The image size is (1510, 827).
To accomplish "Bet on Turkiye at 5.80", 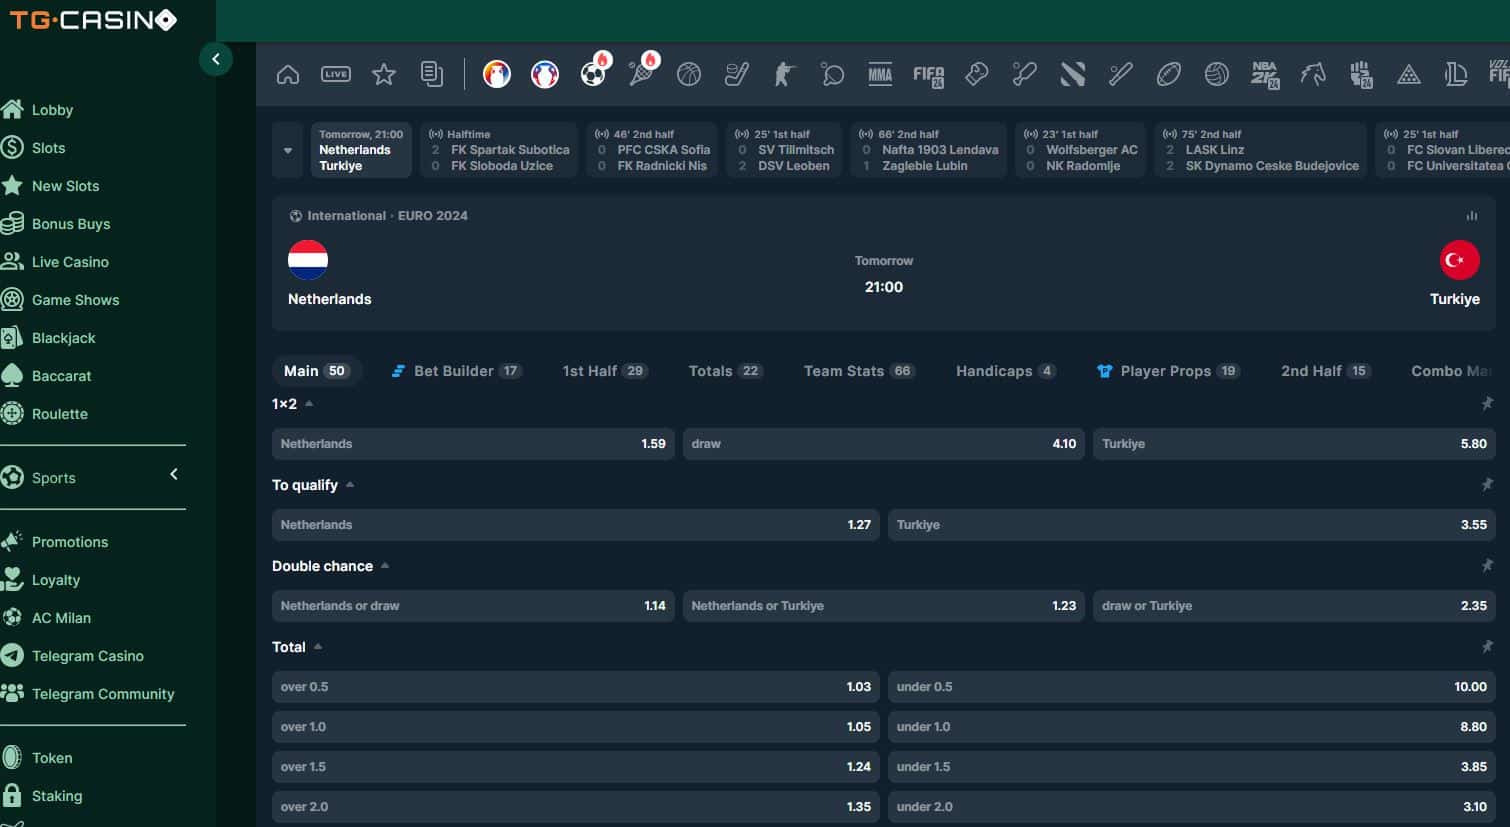I will pos(1294,444).
